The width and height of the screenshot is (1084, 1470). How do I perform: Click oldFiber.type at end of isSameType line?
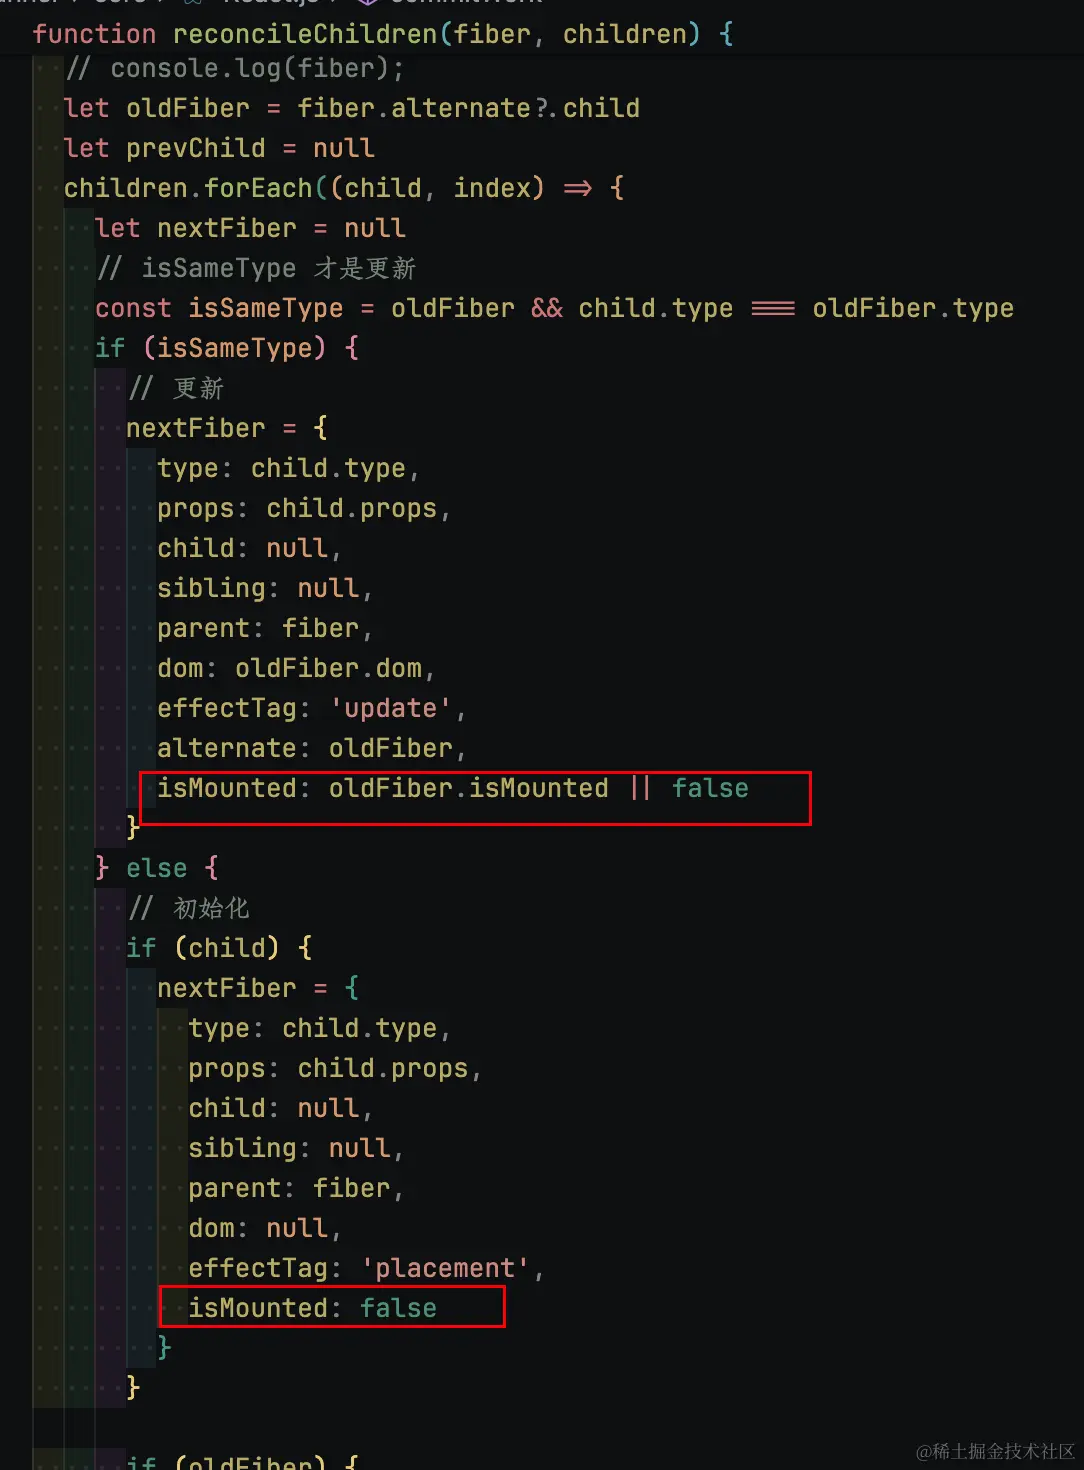[913, 308]
